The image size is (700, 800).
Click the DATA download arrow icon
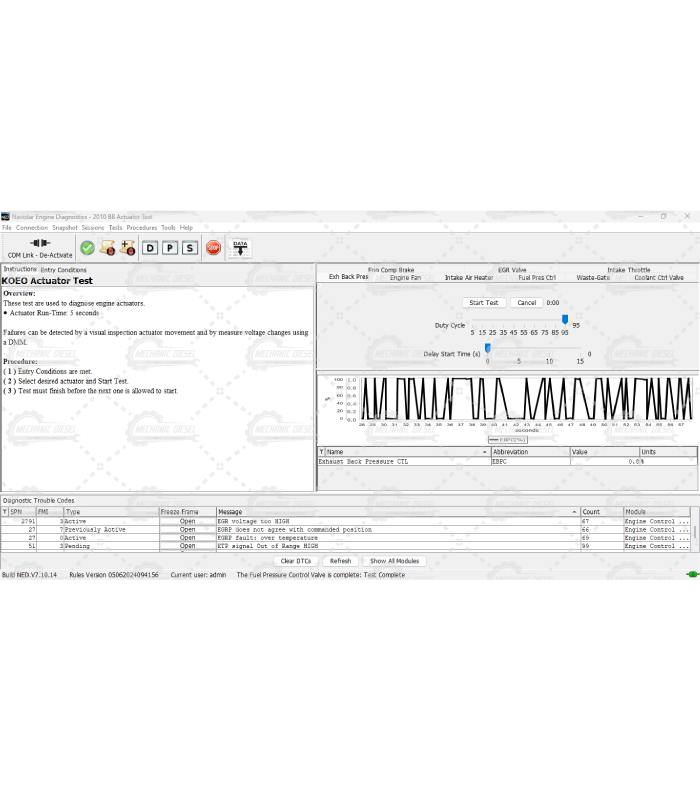[240, 248]
